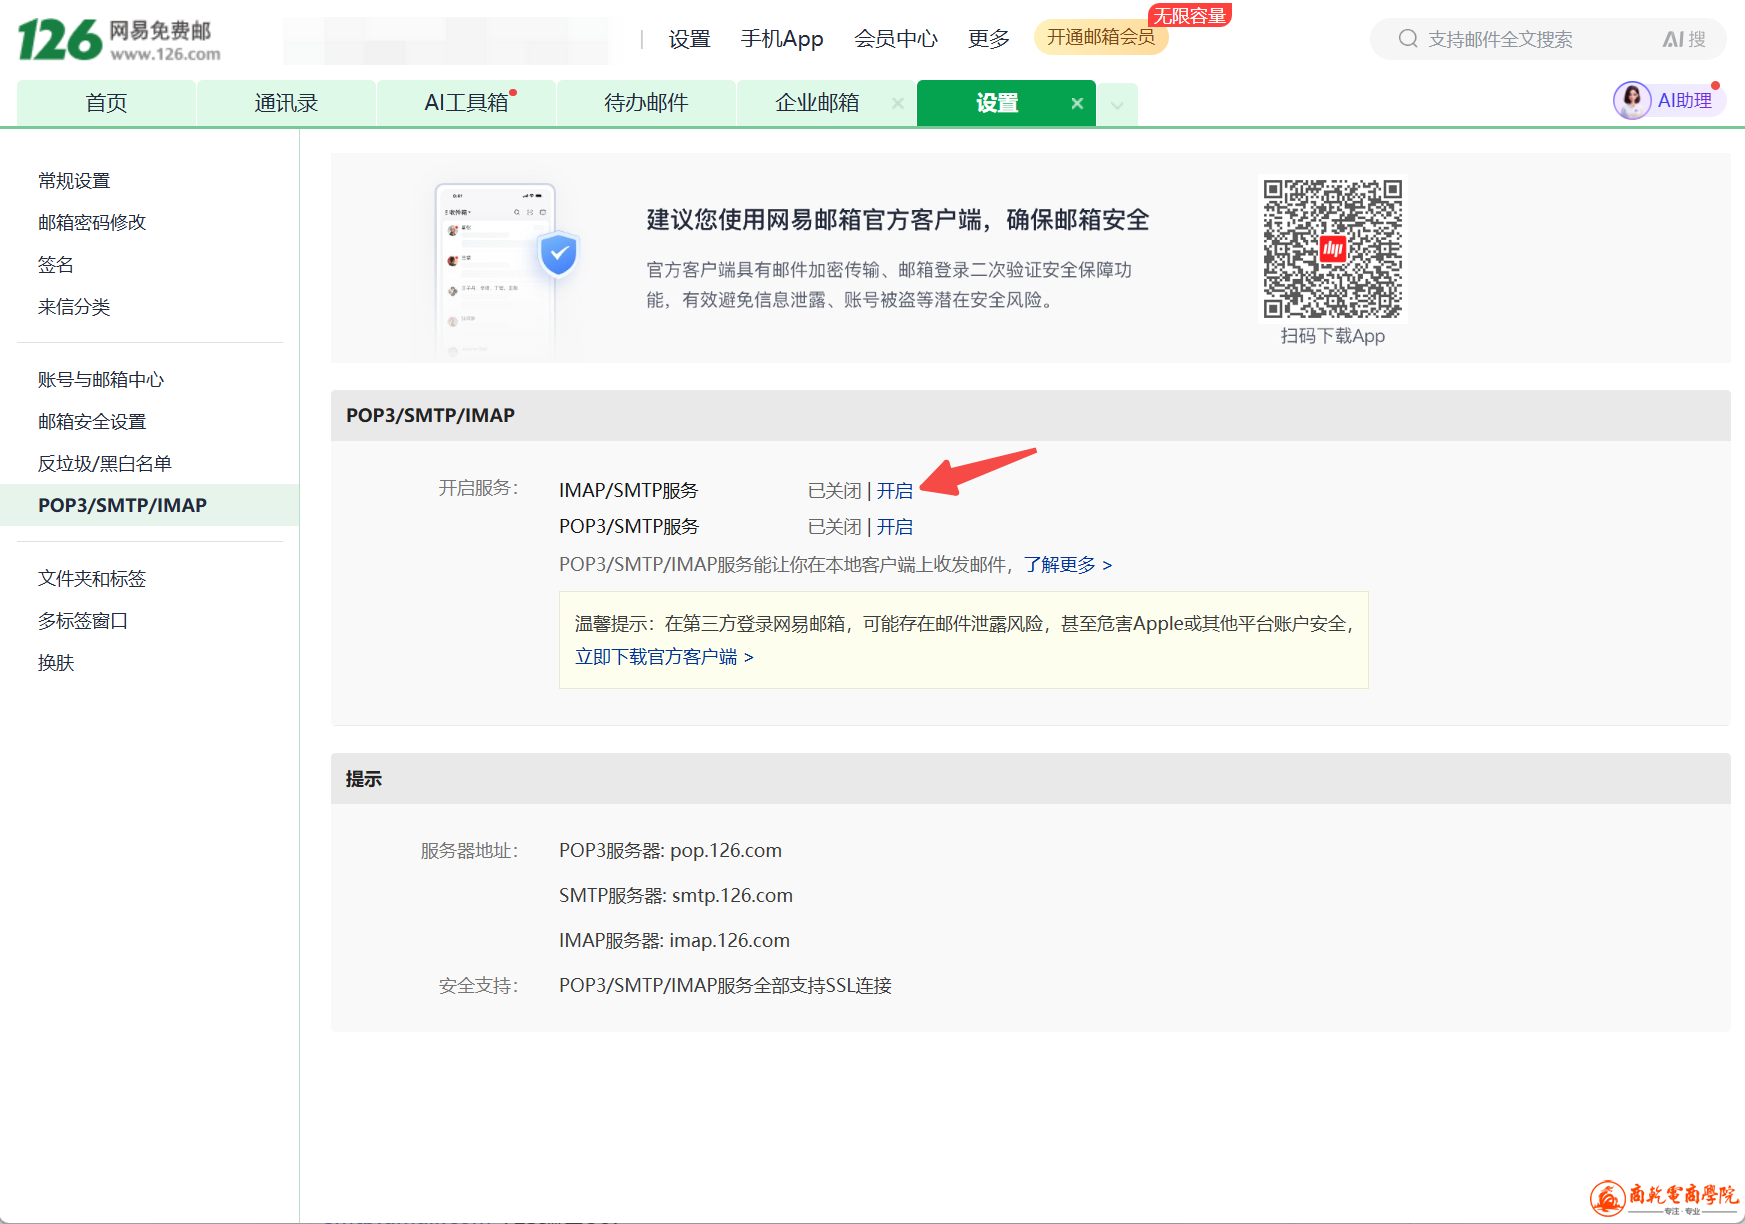Open the AI 搜 search button
1745x1224 pixels.
tap(1684, 39)
